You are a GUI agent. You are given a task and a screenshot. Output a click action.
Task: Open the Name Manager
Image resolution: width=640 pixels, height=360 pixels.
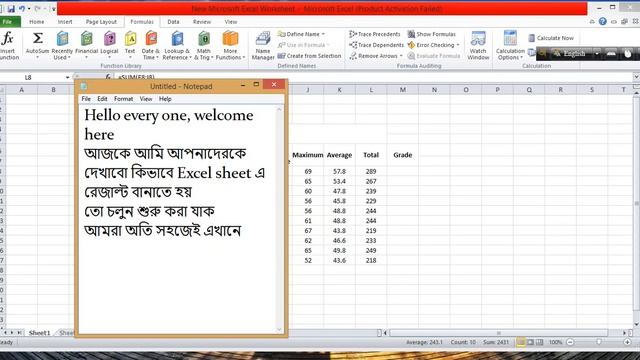pos(263,45)
